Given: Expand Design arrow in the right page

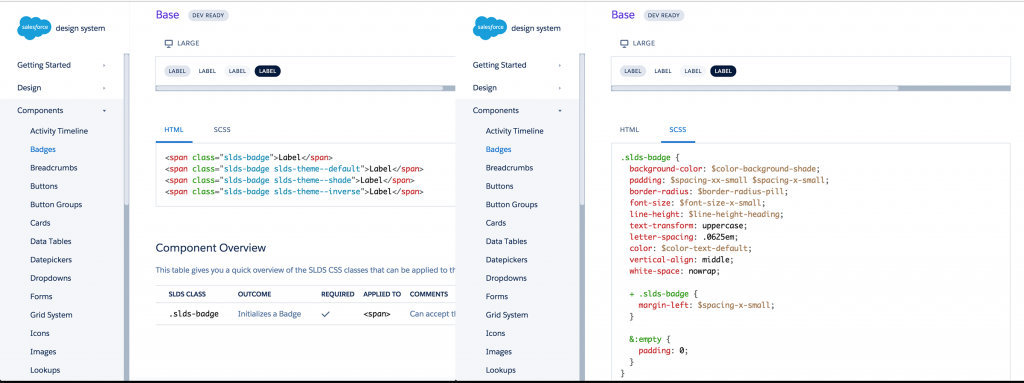Looking at the screenshot, I should (x=560, y=88).
